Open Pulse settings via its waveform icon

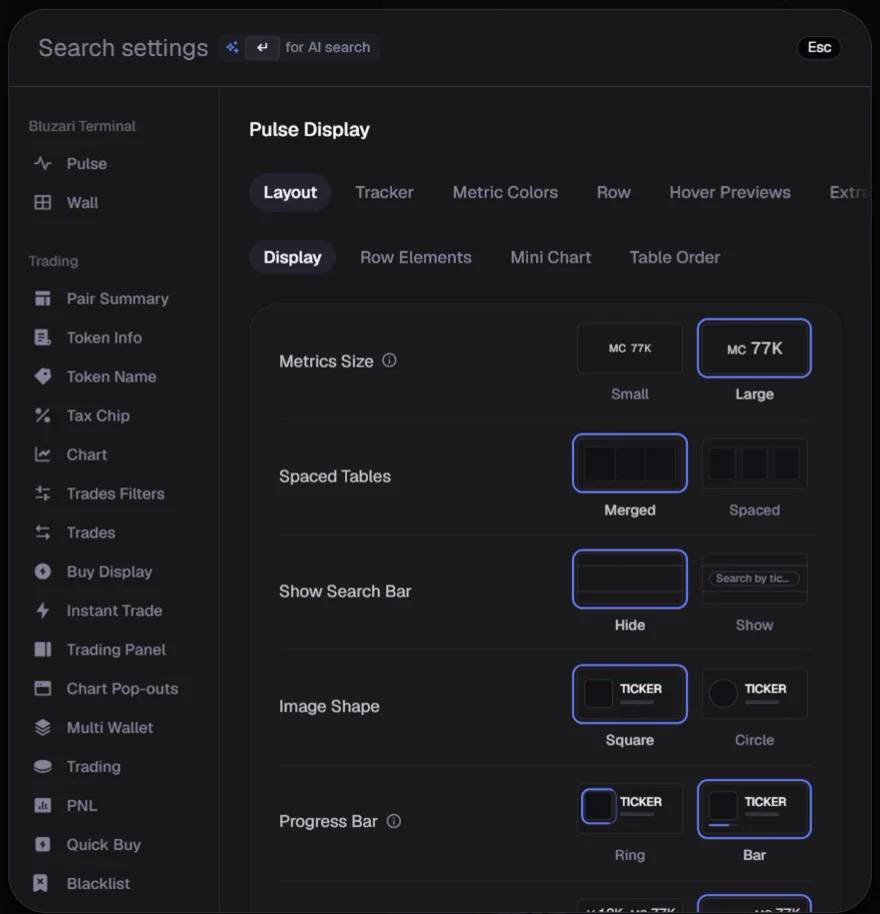coord(43,164)
